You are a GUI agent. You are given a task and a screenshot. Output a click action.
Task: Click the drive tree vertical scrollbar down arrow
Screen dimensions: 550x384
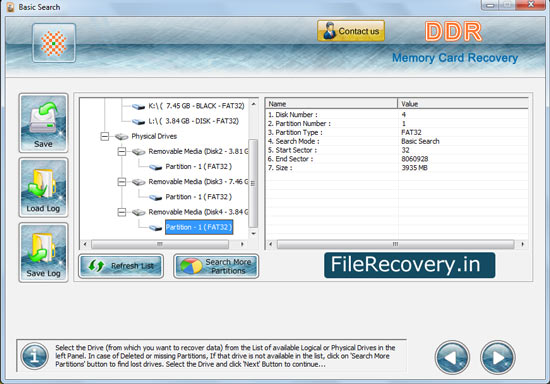253,233
